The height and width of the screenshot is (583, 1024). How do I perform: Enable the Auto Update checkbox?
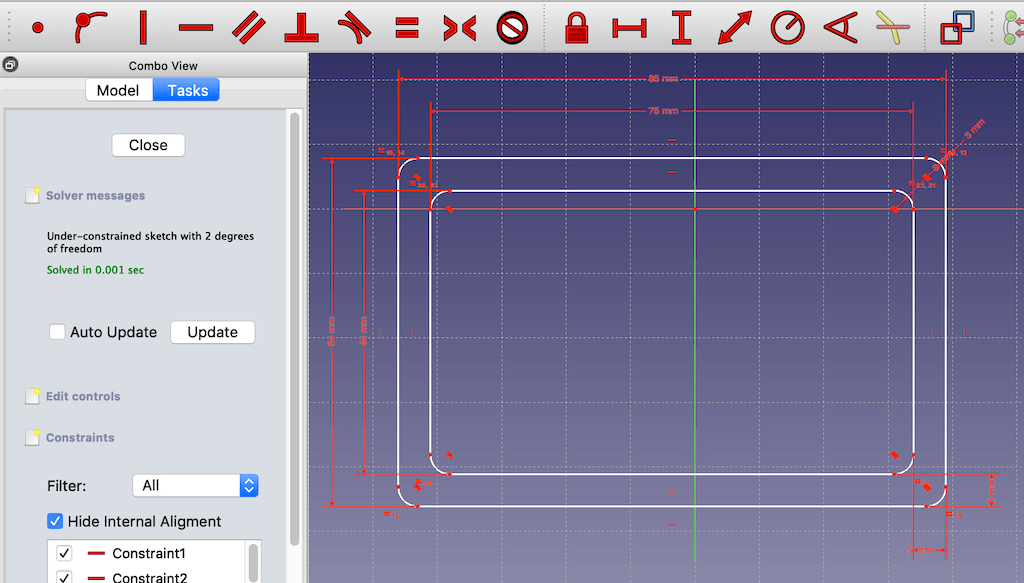click(57, 332)
